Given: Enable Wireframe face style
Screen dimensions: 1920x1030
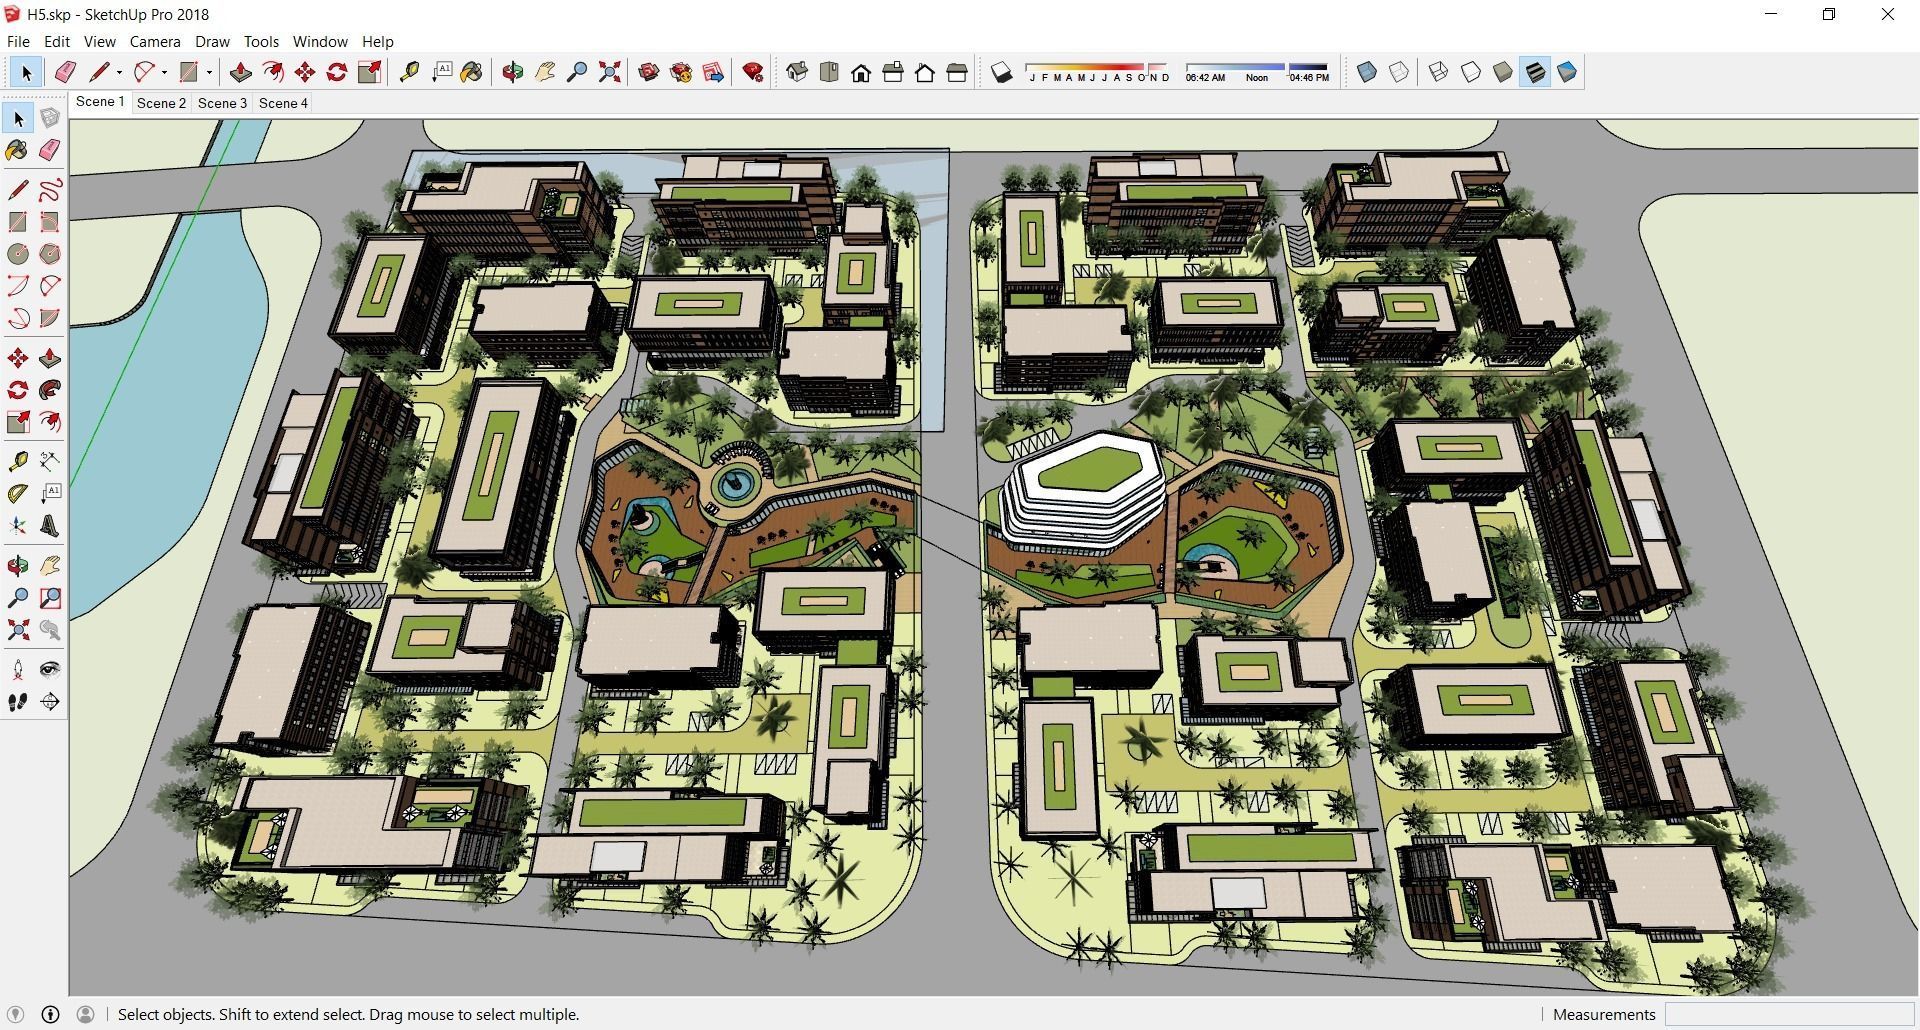Looking at the screenshot, I should (1438, 72).
